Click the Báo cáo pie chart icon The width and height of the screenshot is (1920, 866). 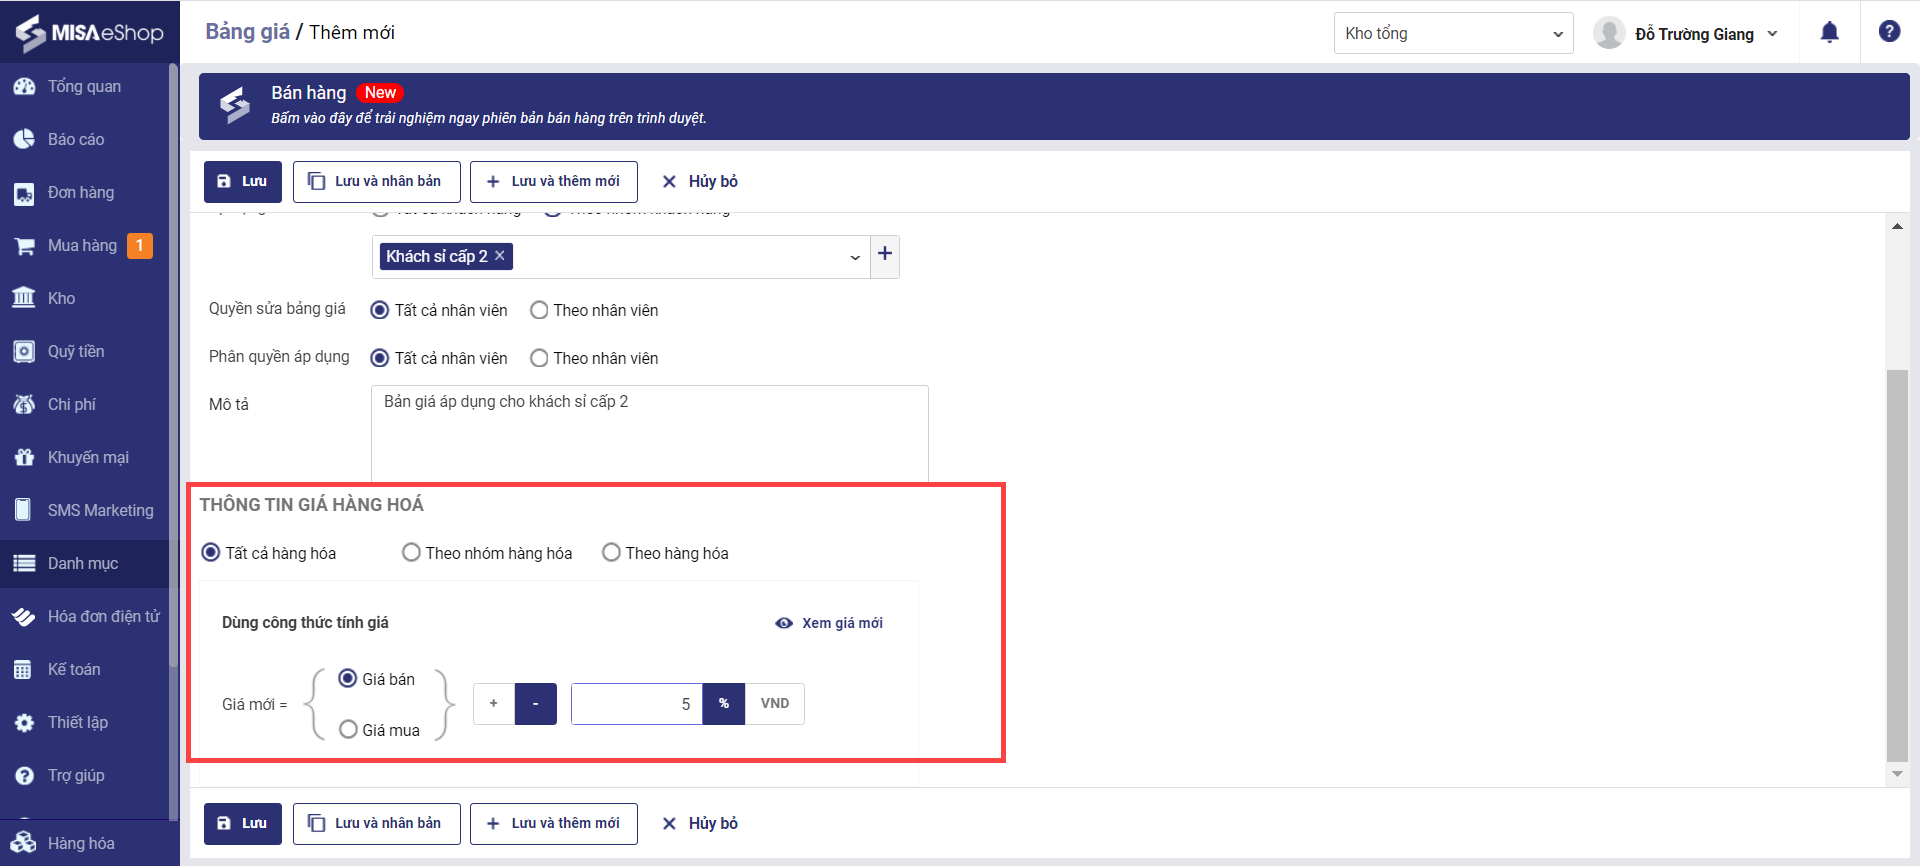click(x=24, y=140)
